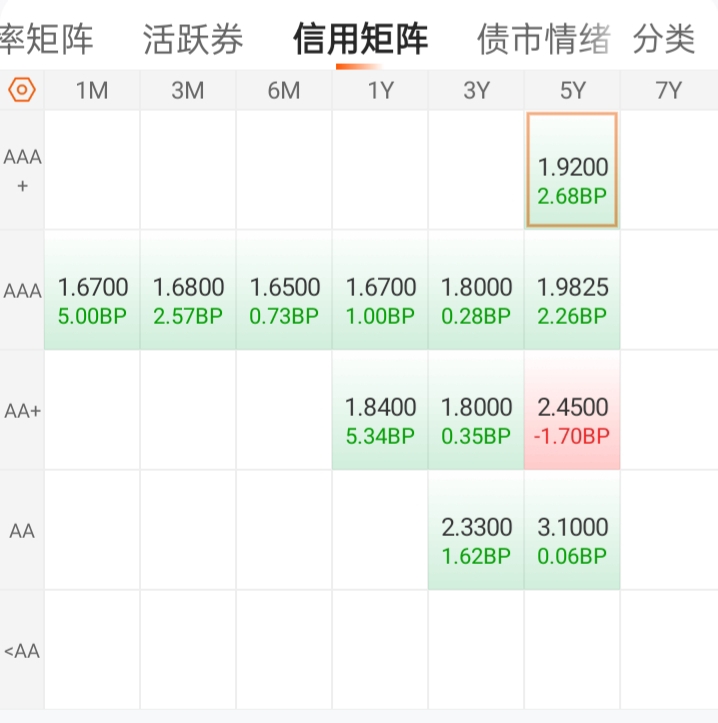Viewport: 718px width, 723px height.
Task: Open AA 5Y cell showing 3.1000
Action: 572,530
